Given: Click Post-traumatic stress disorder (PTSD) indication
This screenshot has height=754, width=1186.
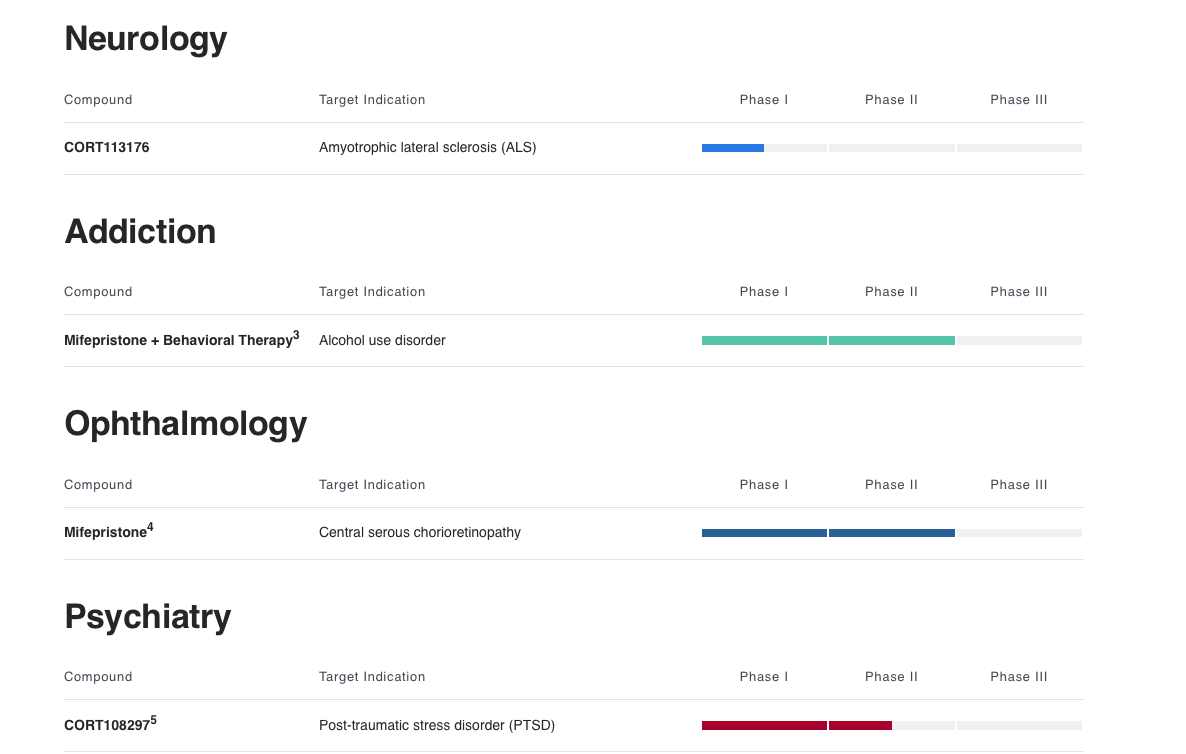Looking at the screenshot, I should [436, 726].
